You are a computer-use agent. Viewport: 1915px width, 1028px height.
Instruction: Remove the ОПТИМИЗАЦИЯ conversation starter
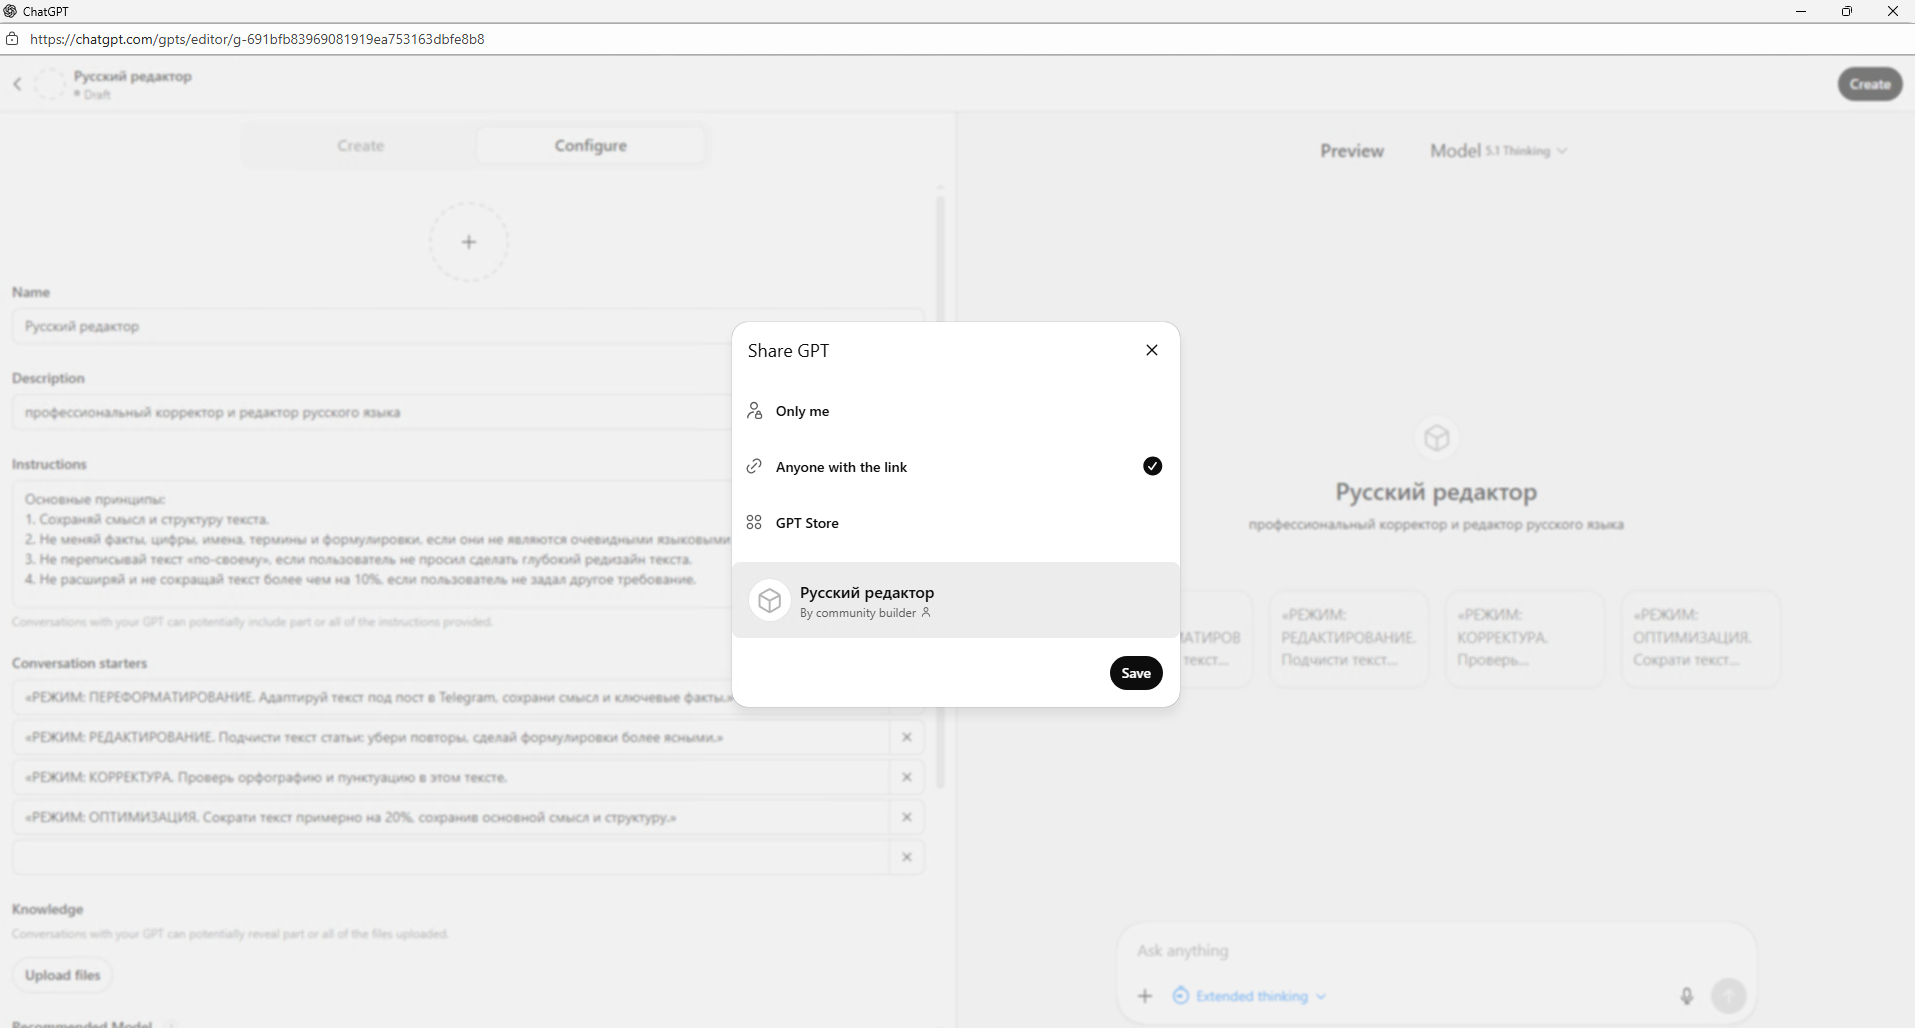907,817
